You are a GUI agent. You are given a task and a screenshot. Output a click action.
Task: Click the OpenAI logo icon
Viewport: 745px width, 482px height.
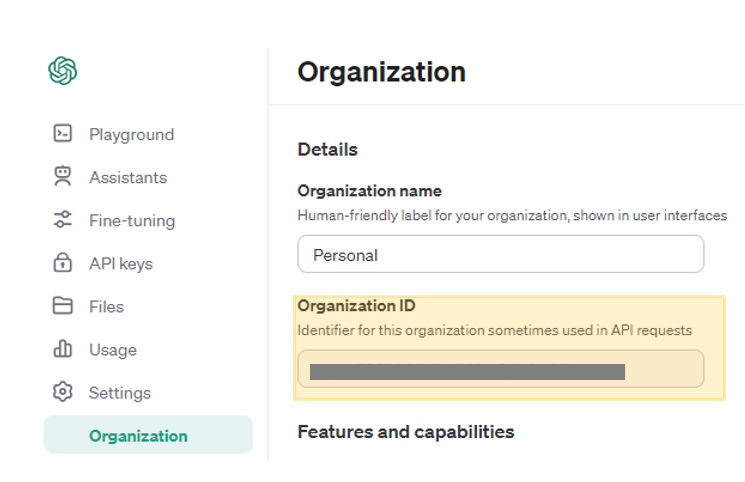(x=63, y=71)
